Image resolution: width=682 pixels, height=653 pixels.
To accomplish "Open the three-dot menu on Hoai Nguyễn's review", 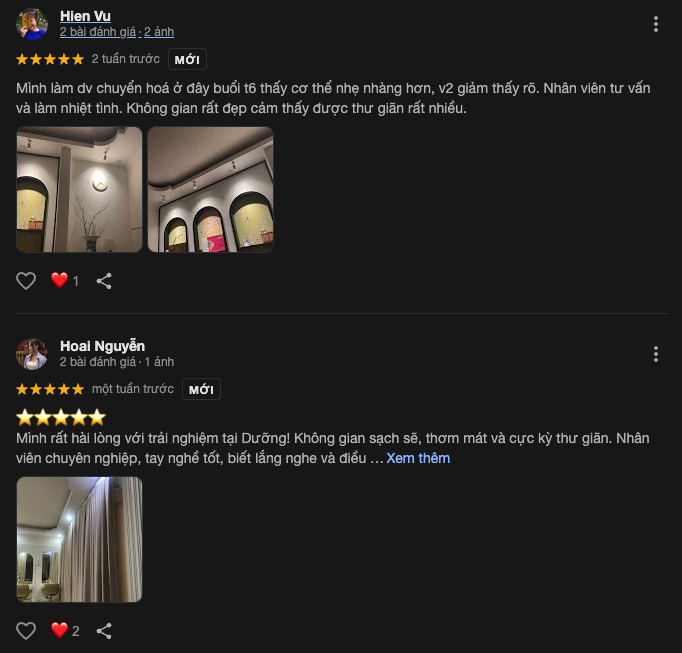I will 655,354.
